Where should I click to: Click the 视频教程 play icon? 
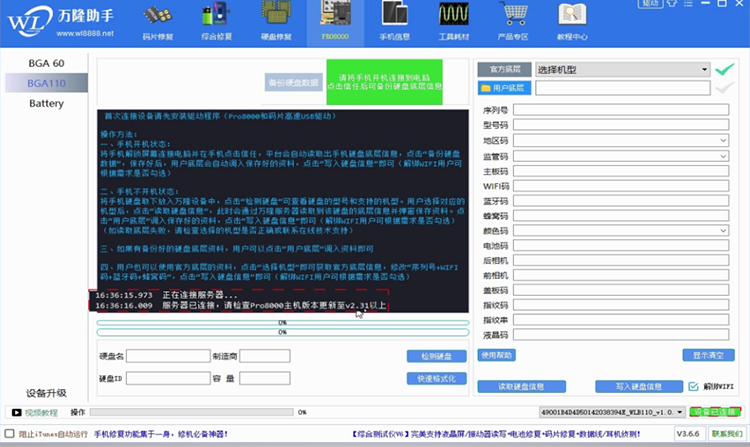click(x=17, y=412)
